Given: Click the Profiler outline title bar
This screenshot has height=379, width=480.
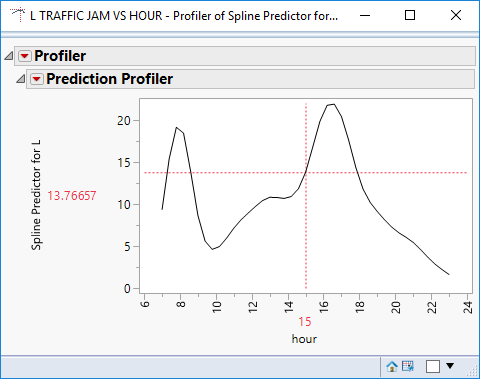Looking at the screenshot, I should 245,56.
